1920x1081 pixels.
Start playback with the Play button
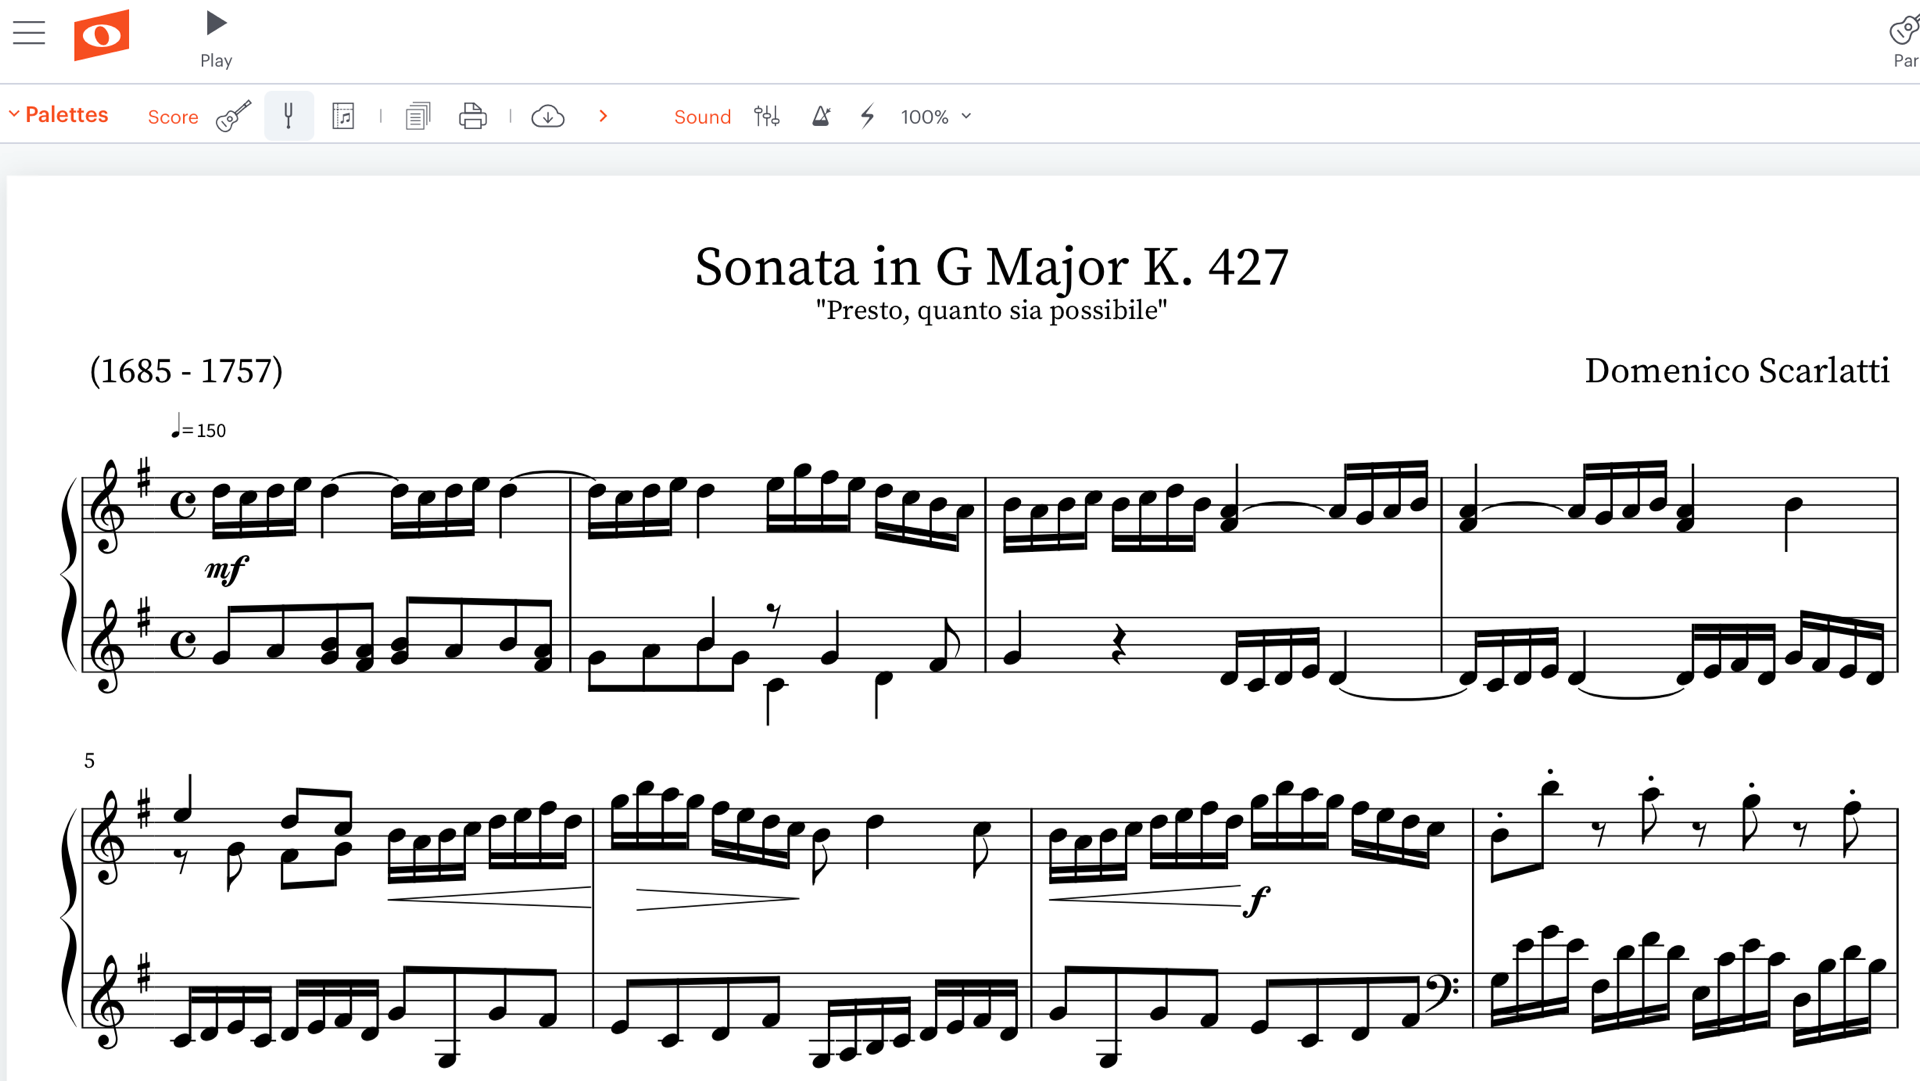pyautogui.click(x=216, y=39)
